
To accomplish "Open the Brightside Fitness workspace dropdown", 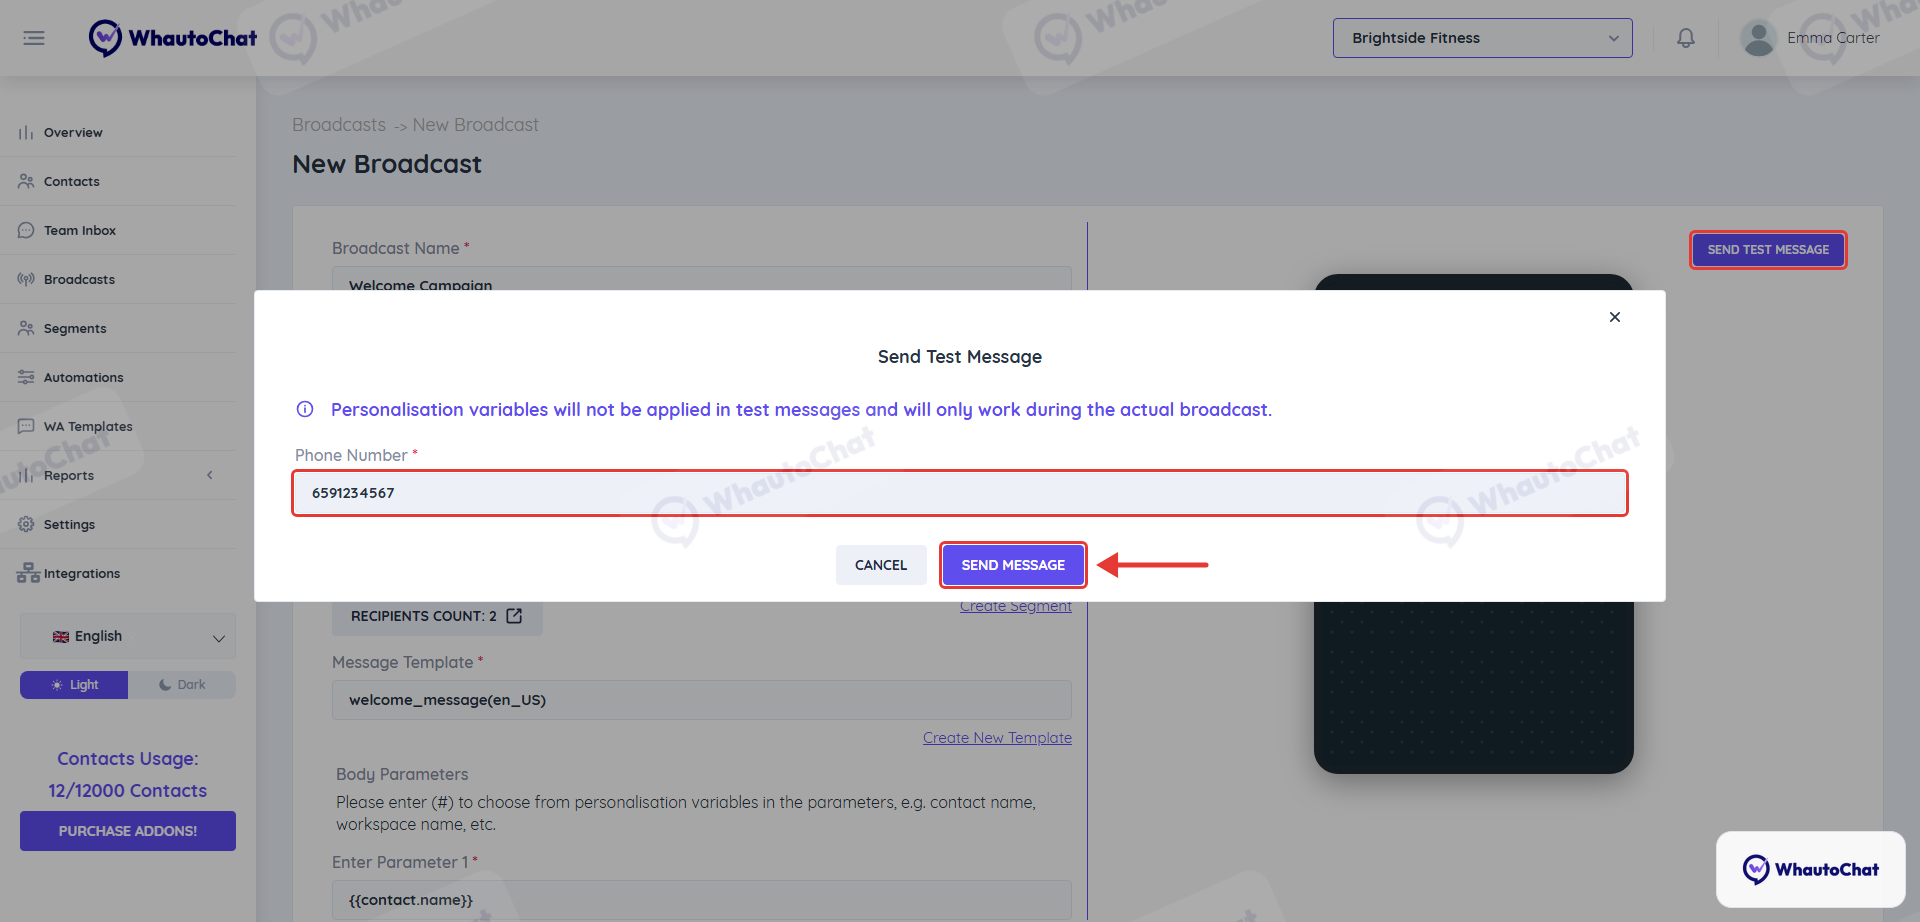I will pos(1482,38).
